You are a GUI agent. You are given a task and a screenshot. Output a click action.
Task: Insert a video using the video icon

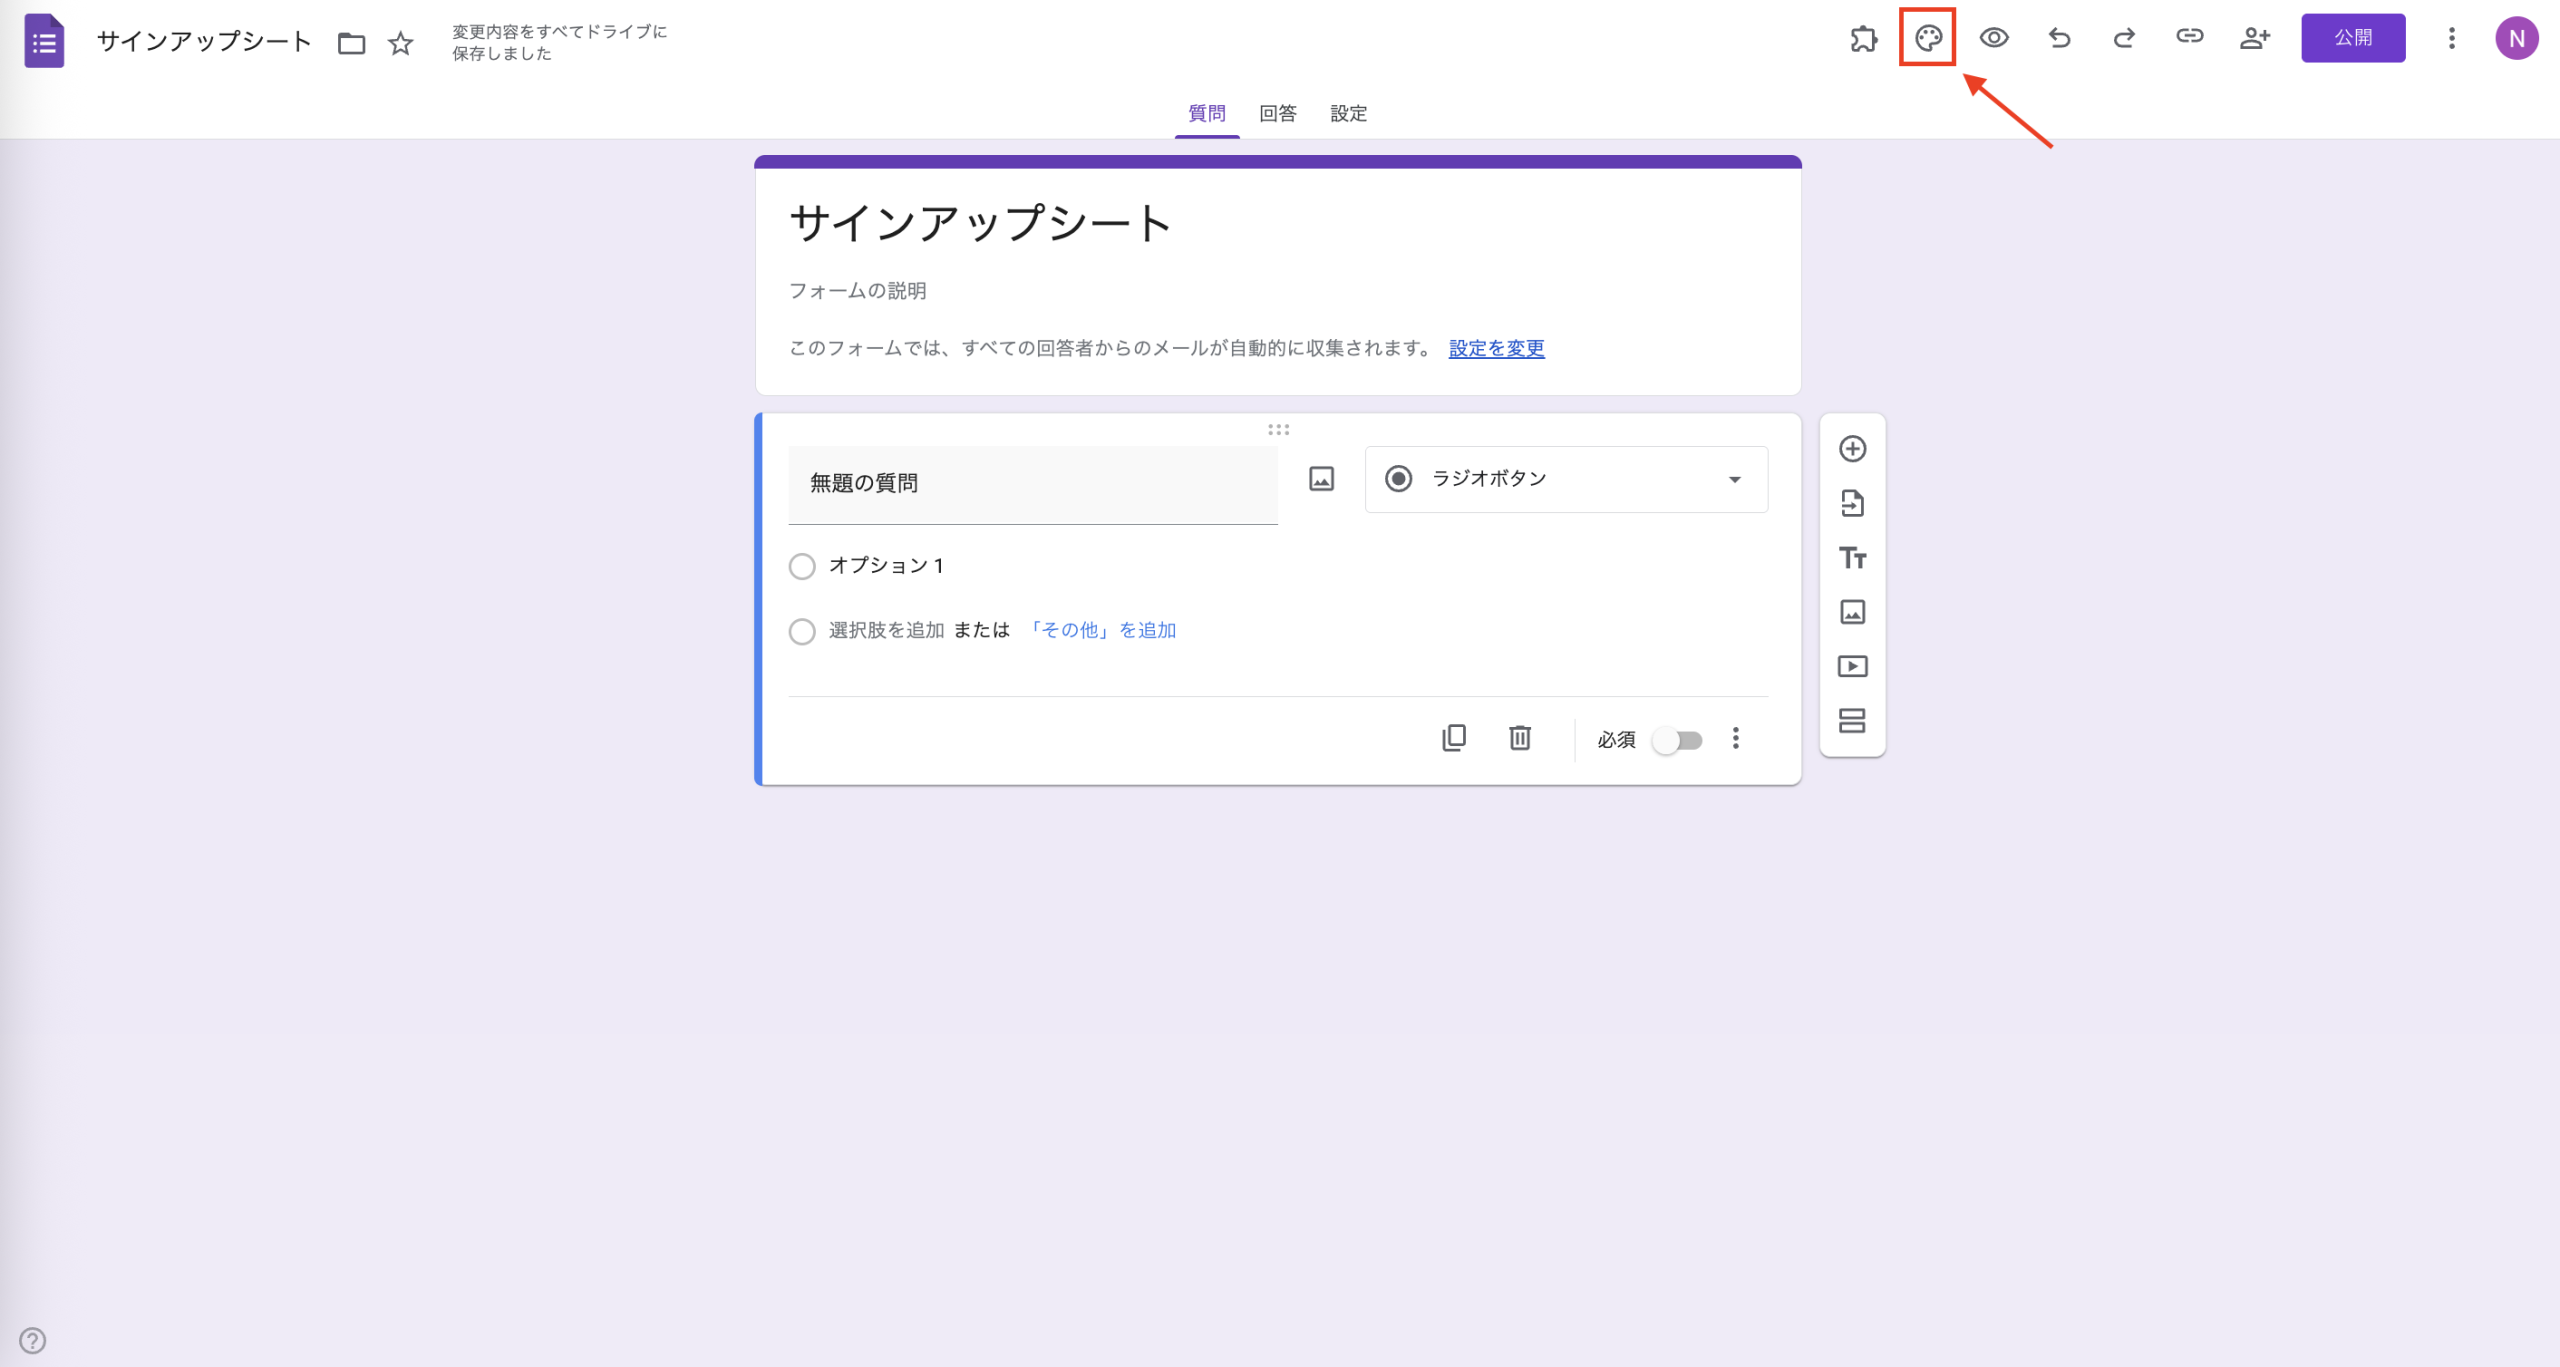coord(1854,666)
